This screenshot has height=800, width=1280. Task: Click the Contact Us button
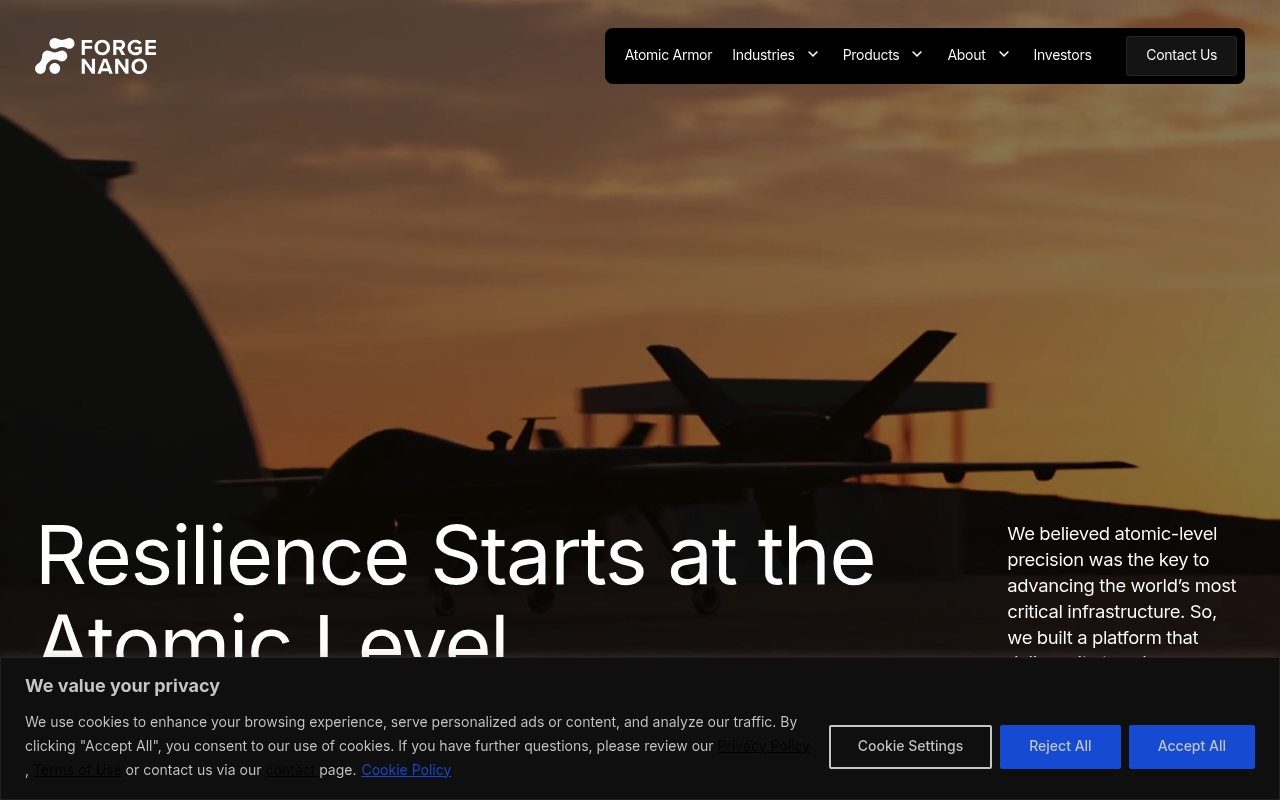1181,56
